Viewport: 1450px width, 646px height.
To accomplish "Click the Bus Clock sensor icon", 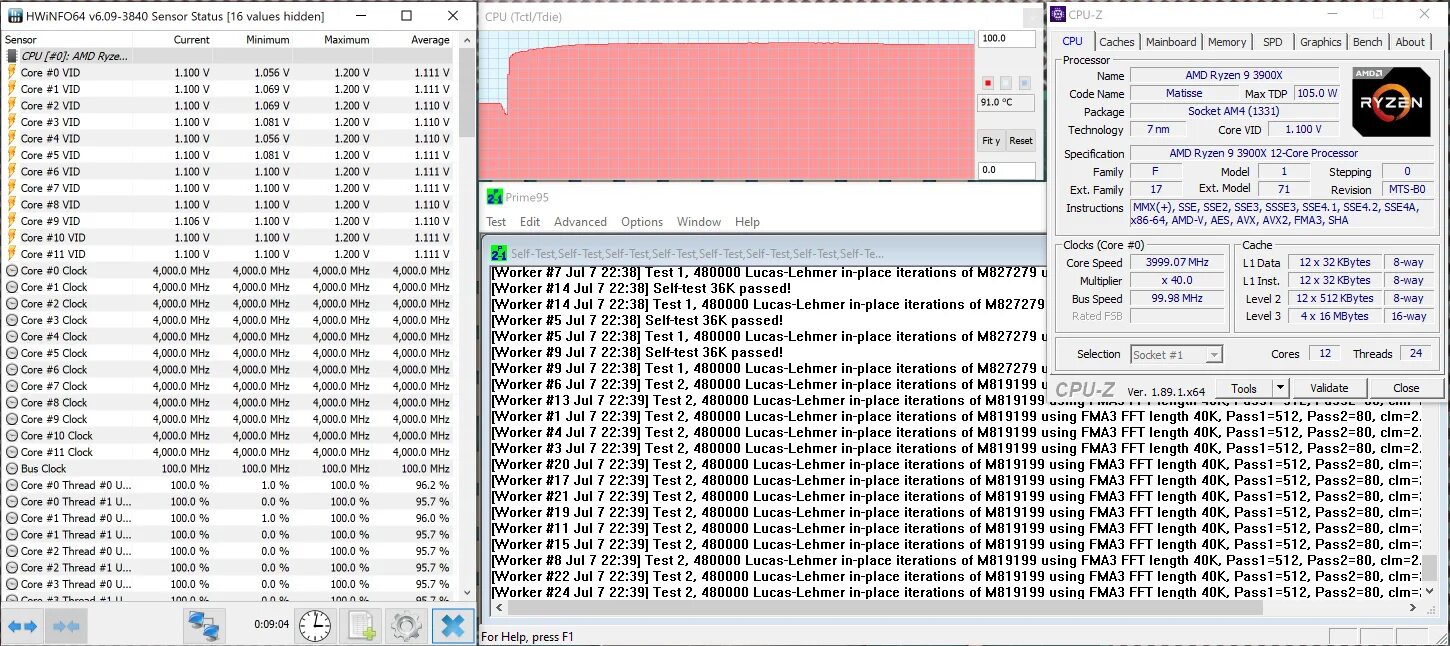I will pos(12,468).
